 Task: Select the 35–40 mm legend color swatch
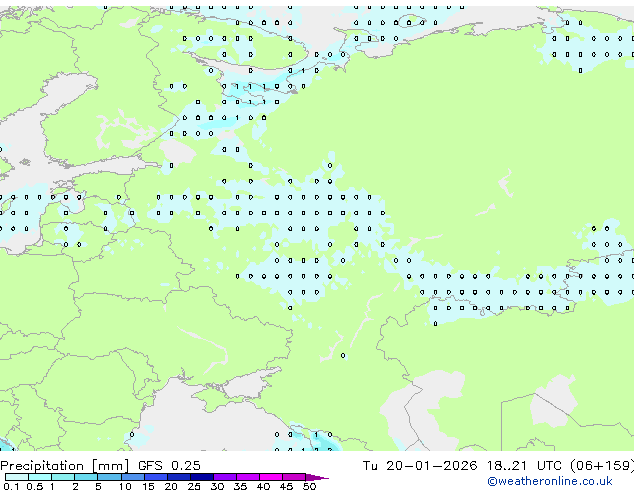click(248, 477)
